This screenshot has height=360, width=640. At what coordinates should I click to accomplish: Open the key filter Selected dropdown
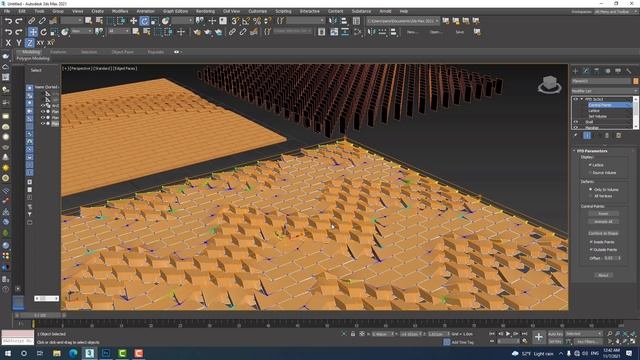point(584,334)
